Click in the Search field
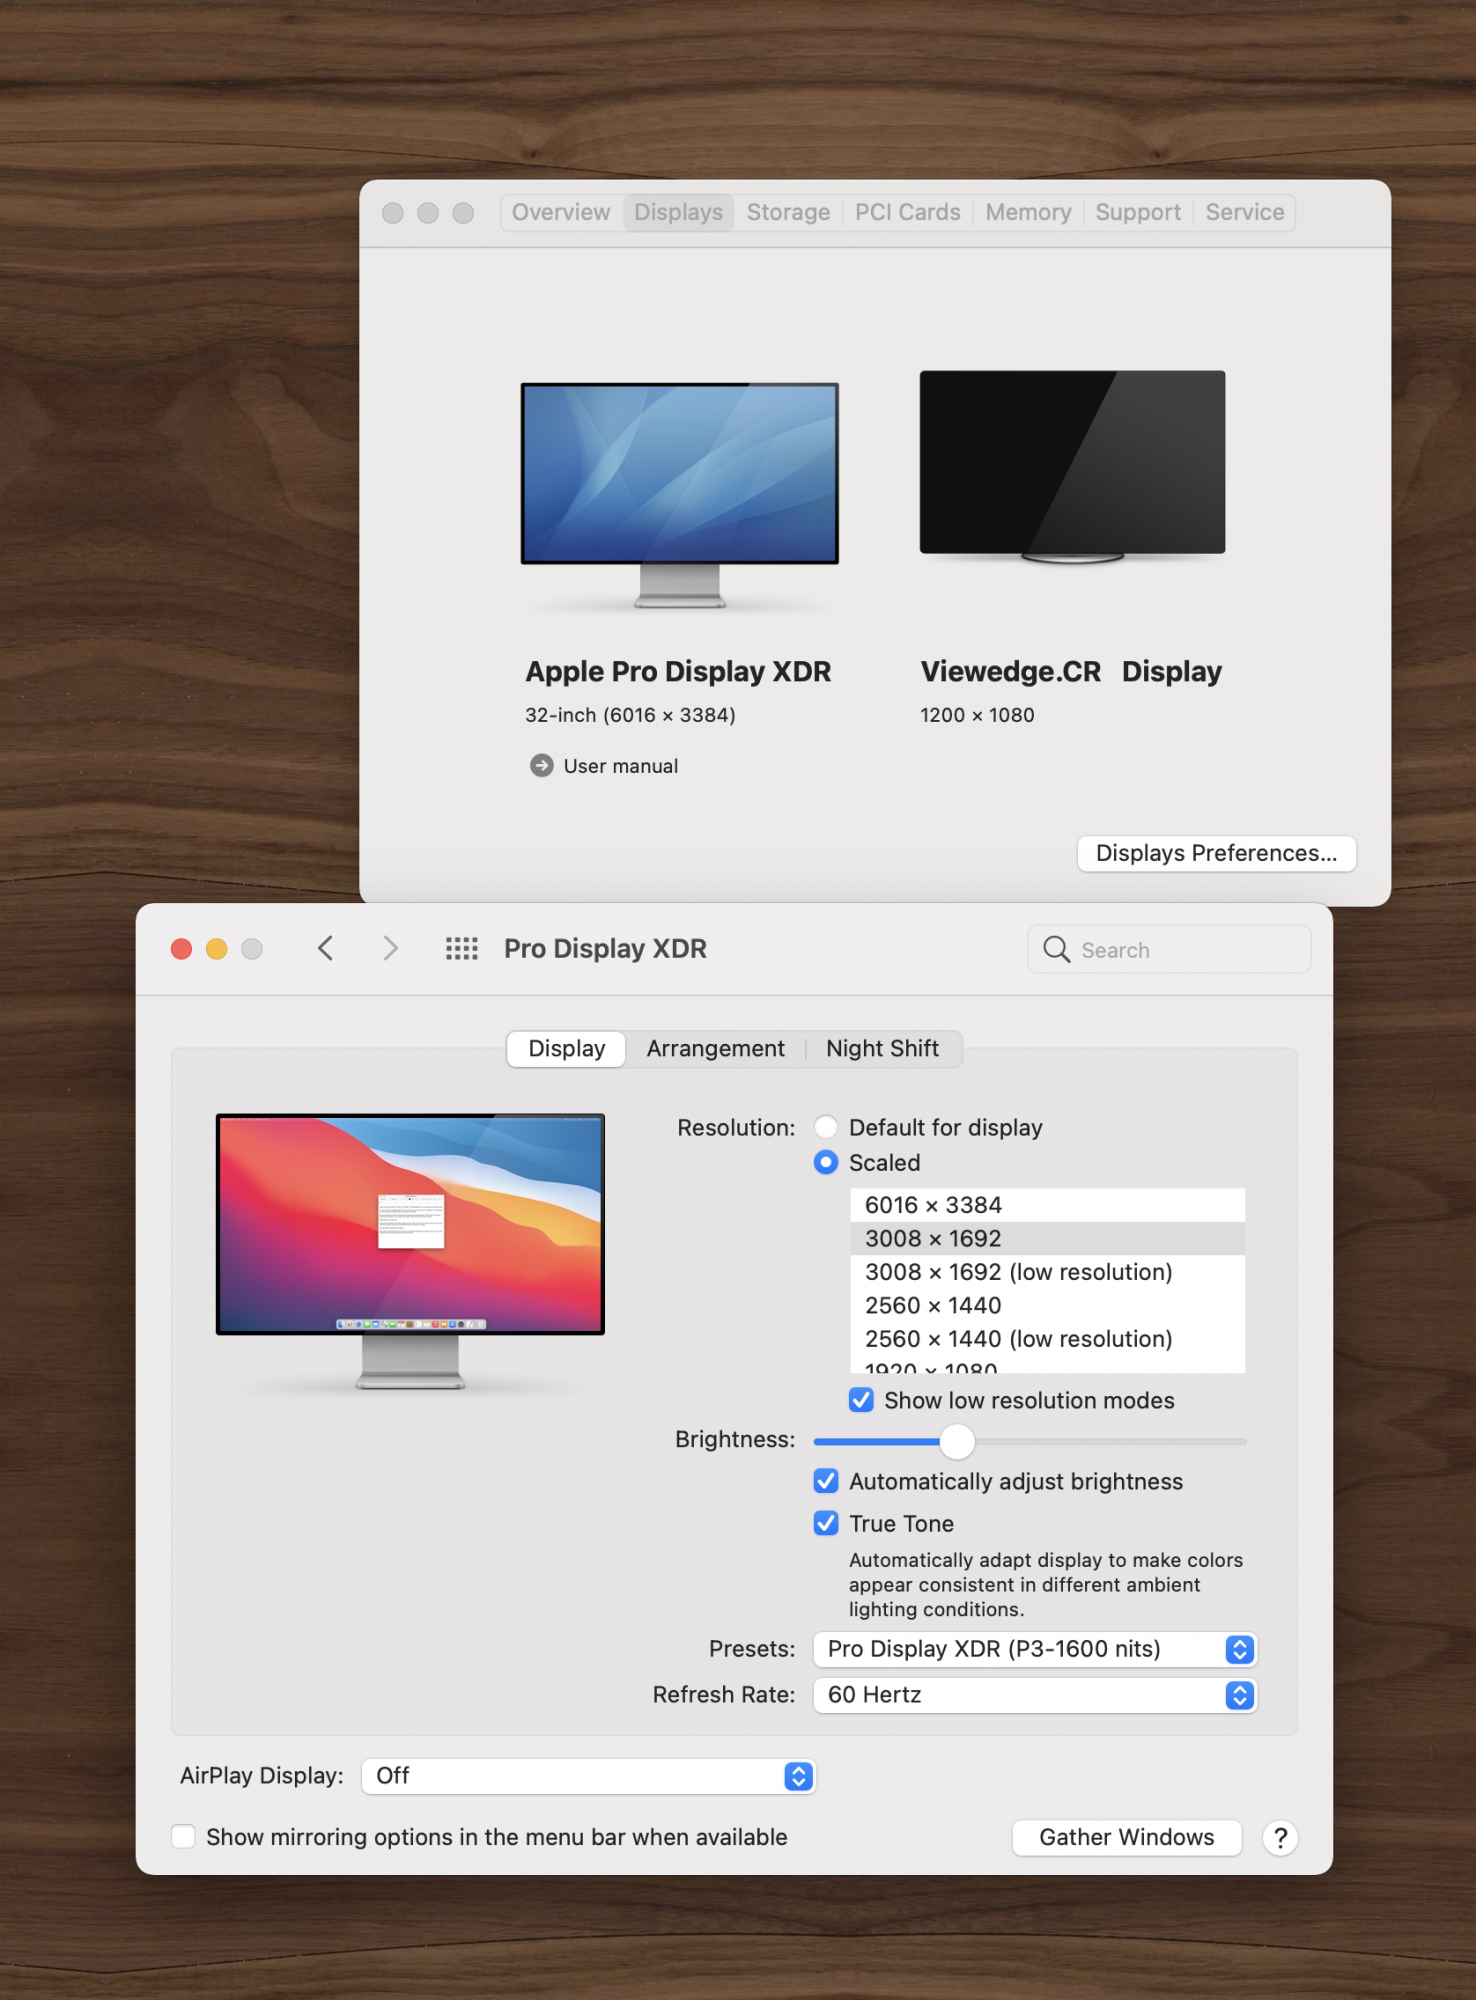The height and width of the screenshot is (2000, 1476). click(x=1169, y=949)
